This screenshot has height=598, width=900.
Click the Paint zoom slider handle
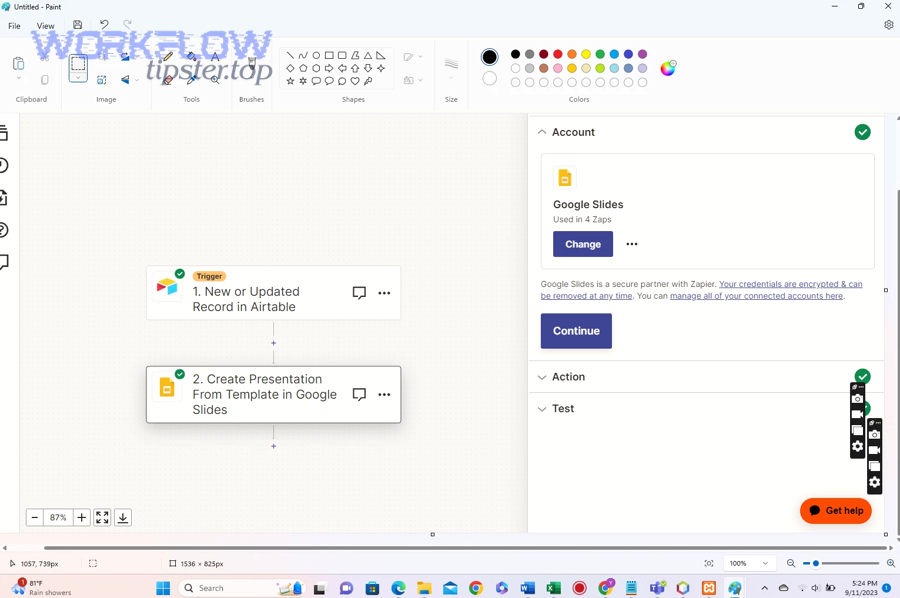(x=816, y=564)
